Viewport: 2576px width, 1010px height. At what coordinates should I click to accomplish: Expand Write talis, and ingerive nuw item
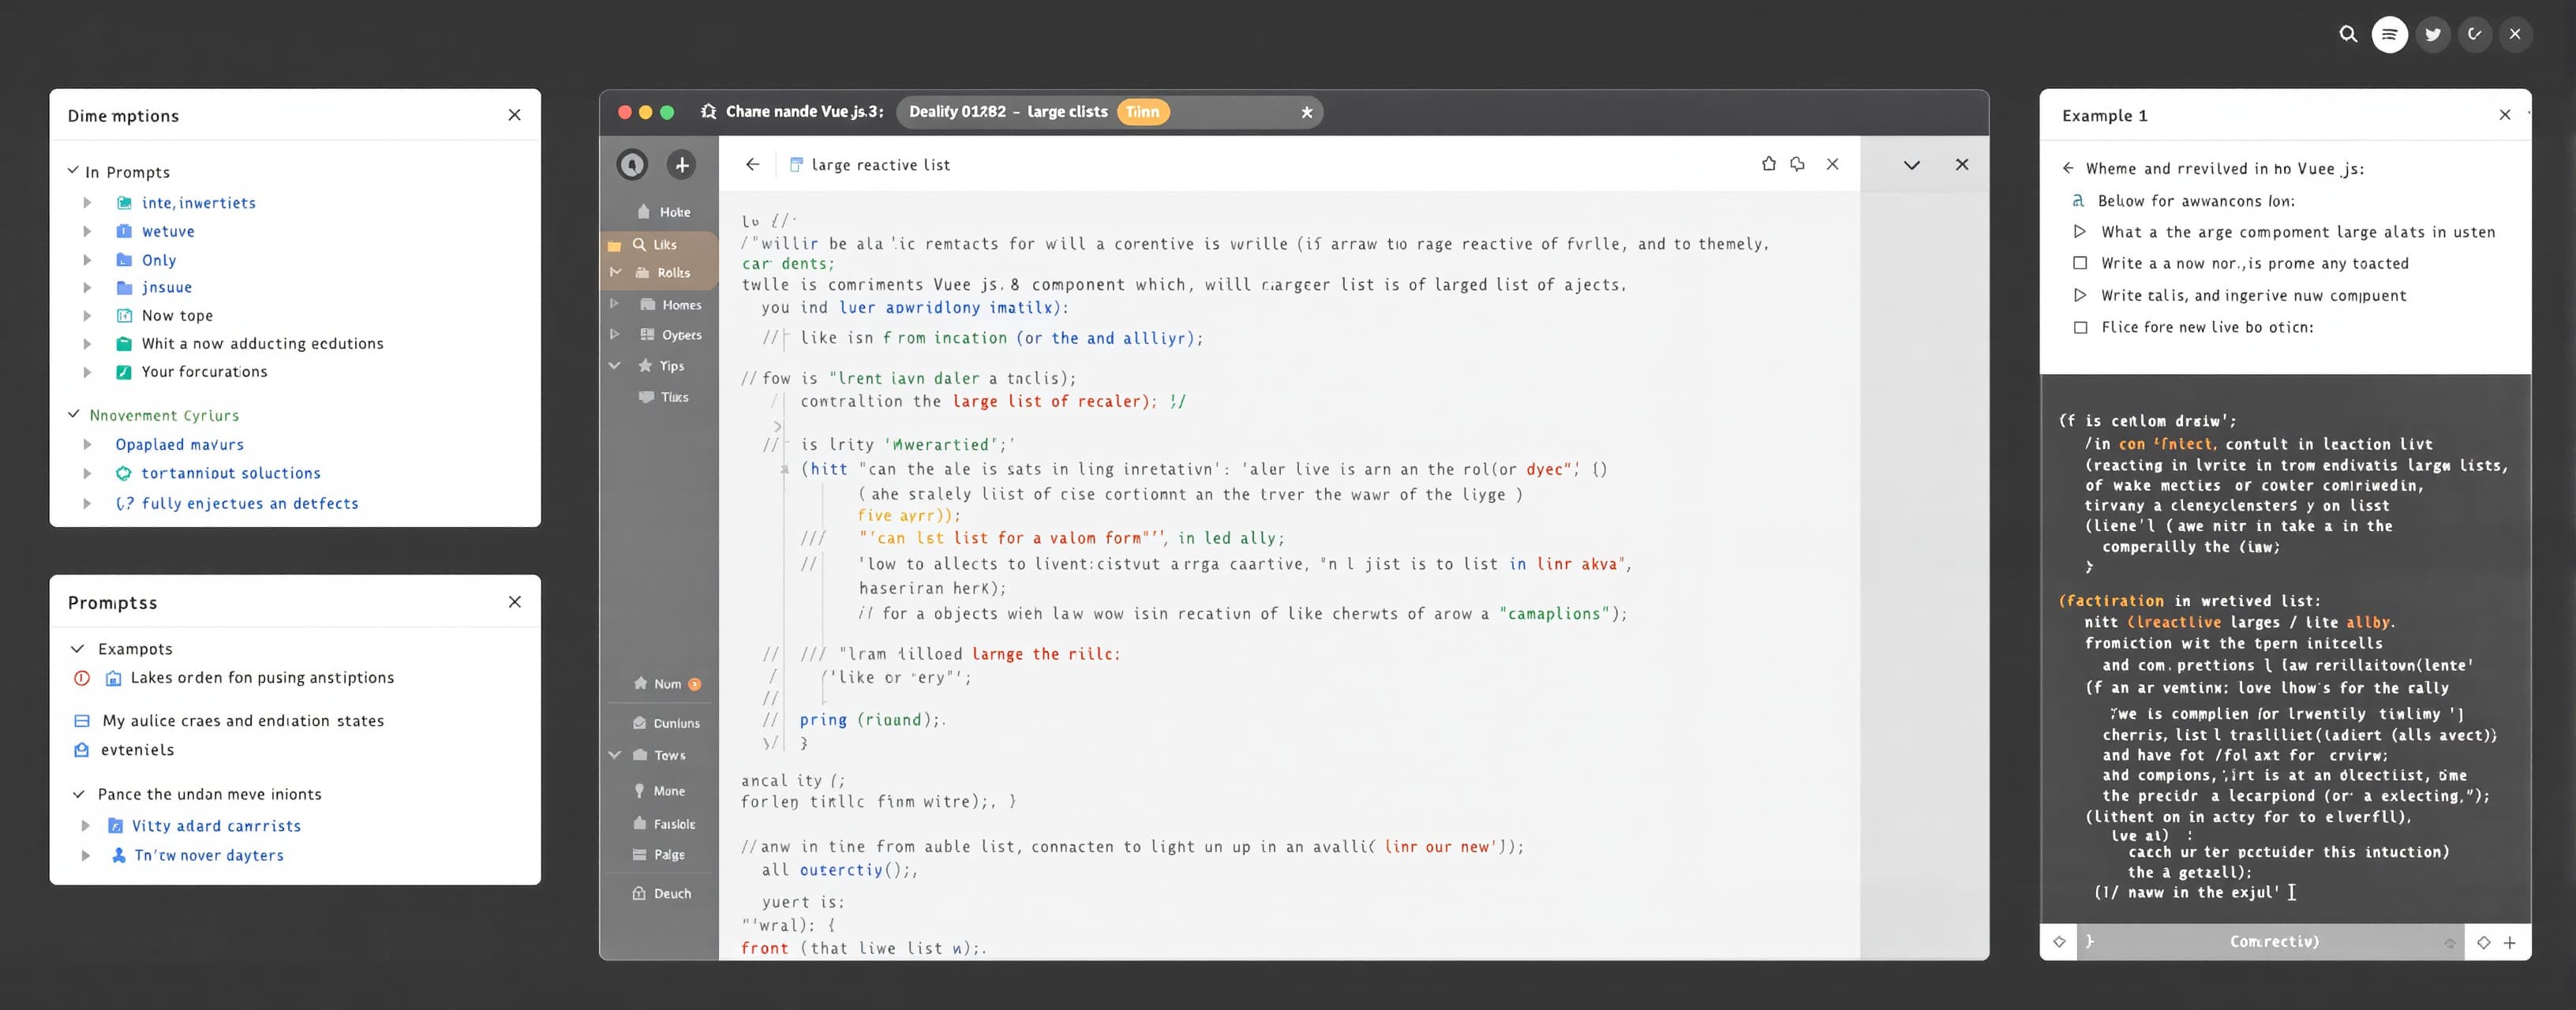pyautogui.click(x=2080, y=295)
